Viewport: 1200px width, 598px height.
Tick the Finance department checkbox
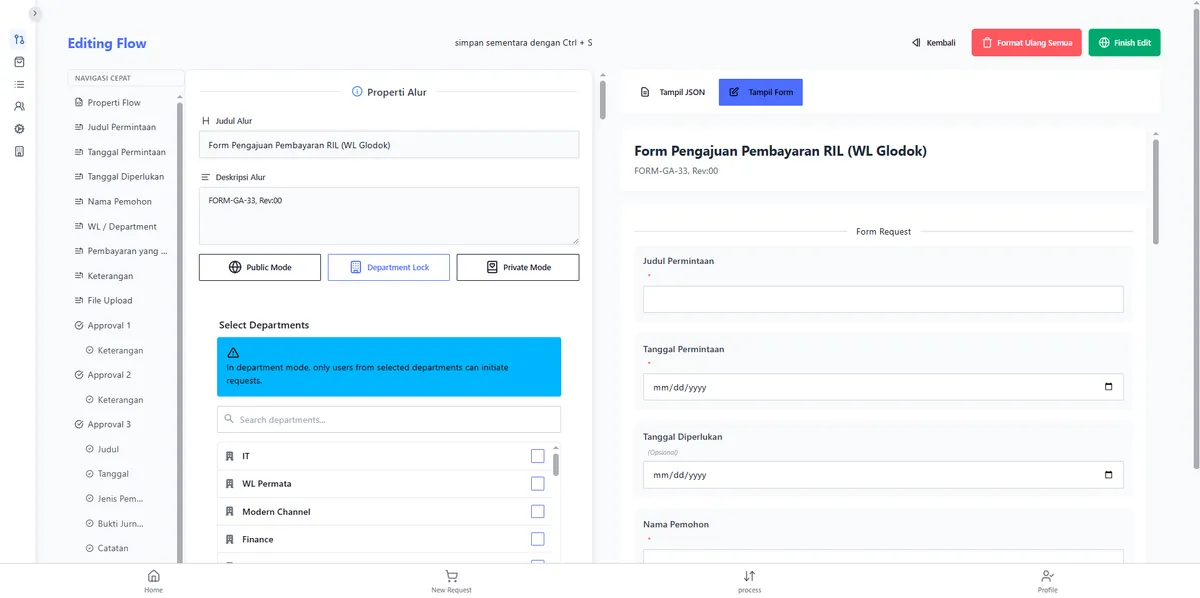(x=538, y=539)
